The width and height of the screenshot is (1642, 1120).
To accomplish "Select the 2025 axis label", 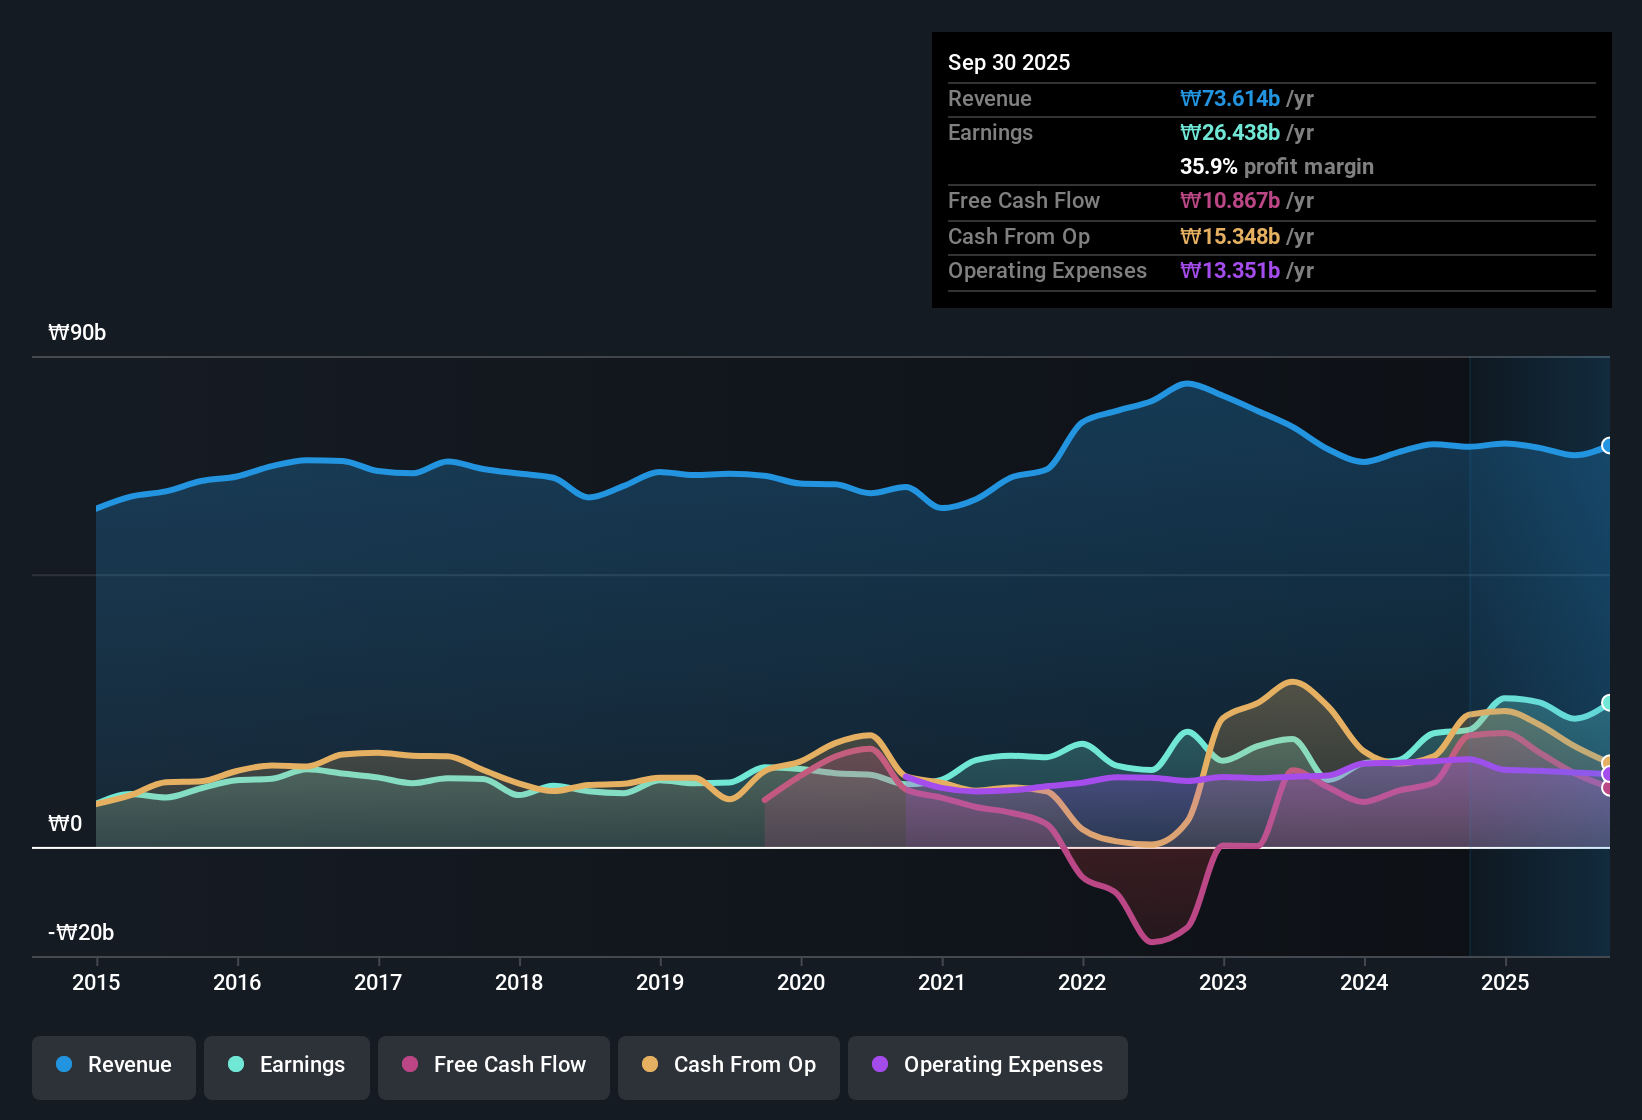I will pos(1506,983).
